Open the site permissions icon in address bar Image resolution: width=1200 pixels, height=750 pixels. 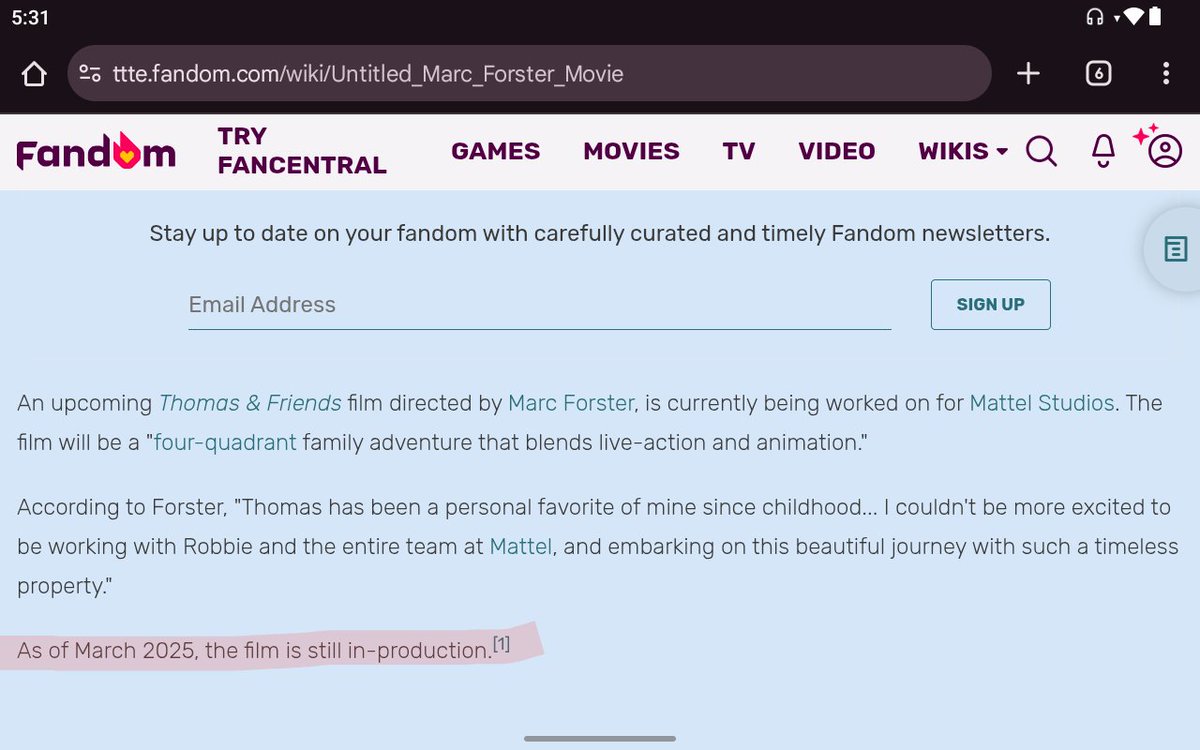coord(88,72)
